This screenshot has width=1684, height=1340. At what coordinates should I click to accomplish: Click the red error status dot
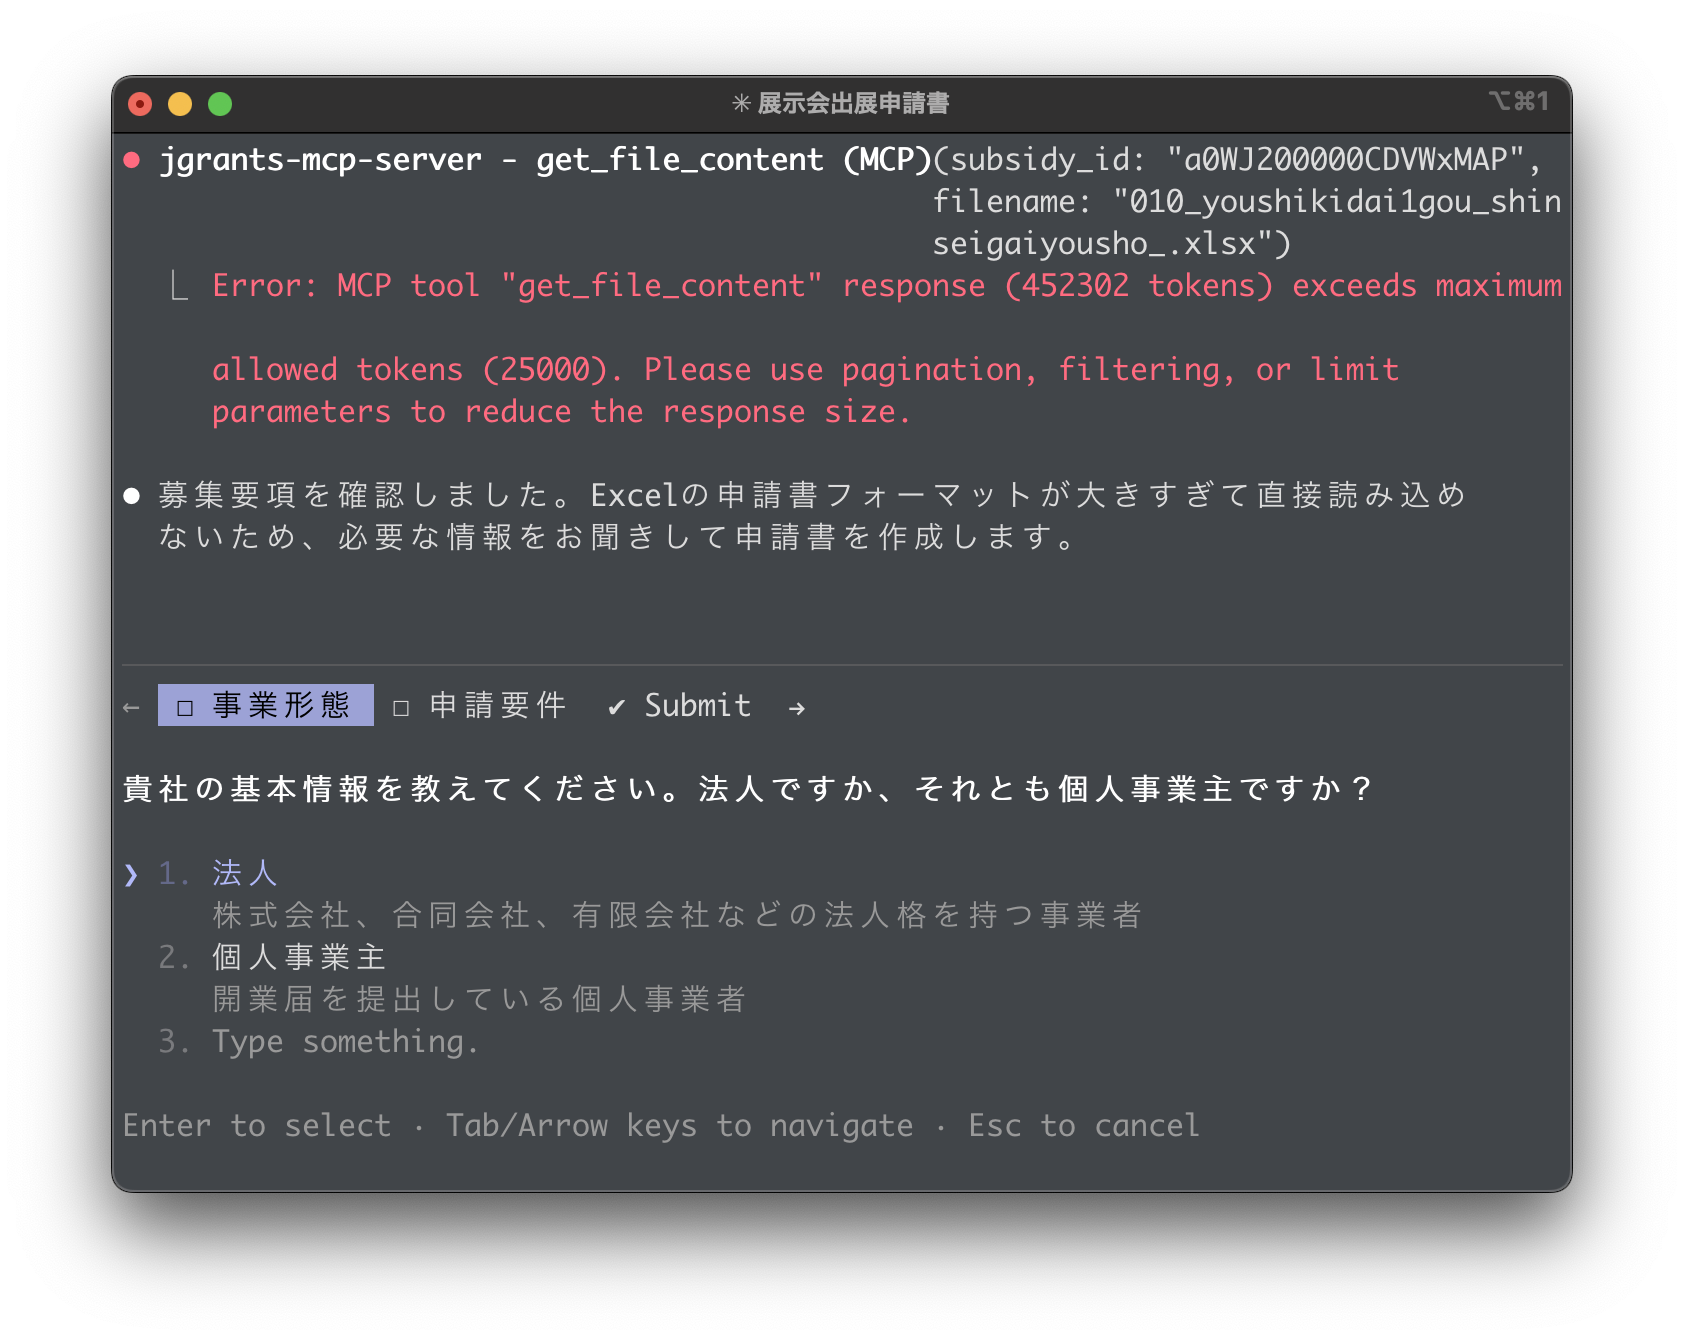click(132, 160)
